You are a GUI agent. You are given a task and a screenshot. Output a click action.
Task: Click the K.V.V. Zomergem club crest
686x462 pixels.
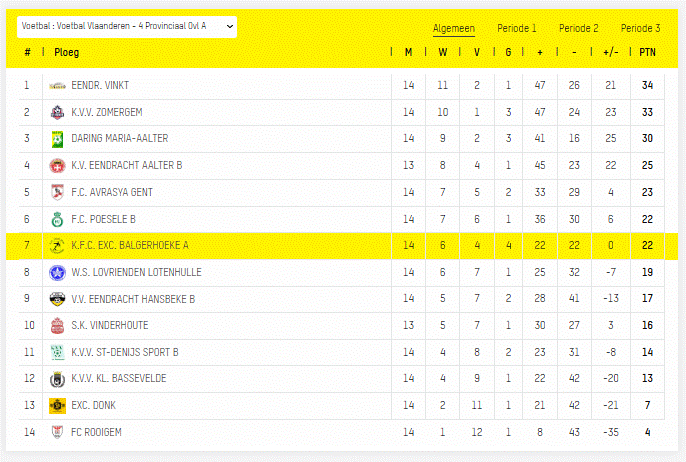pos(57,112)
